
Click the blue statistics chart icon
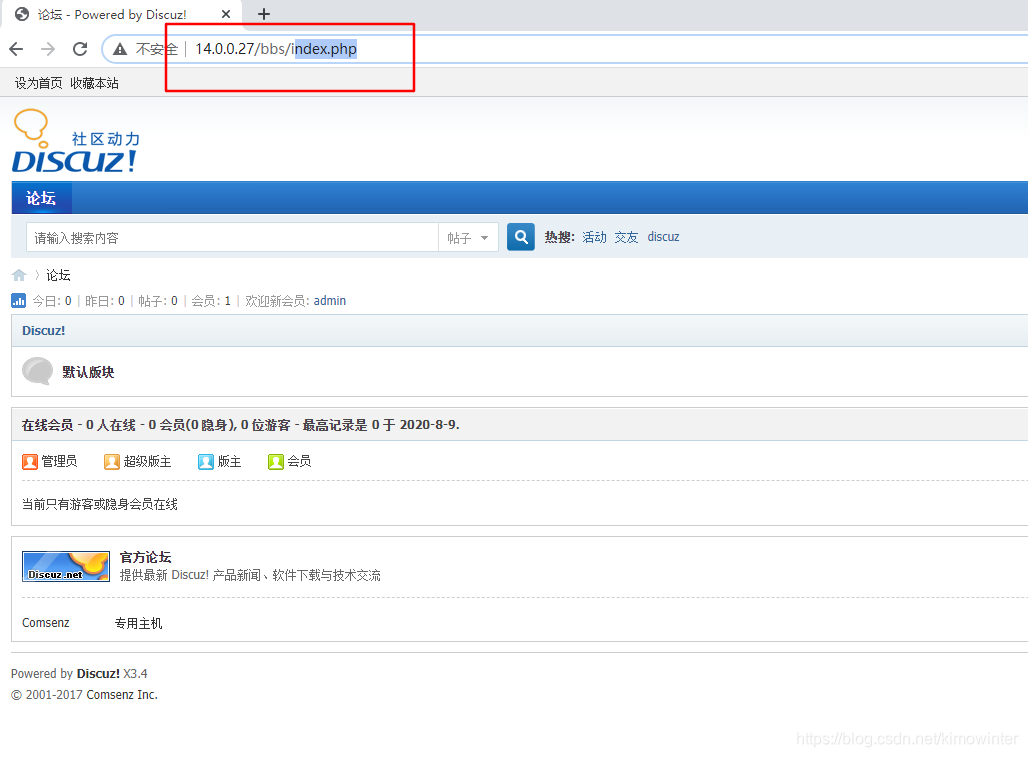click(18, 300)
